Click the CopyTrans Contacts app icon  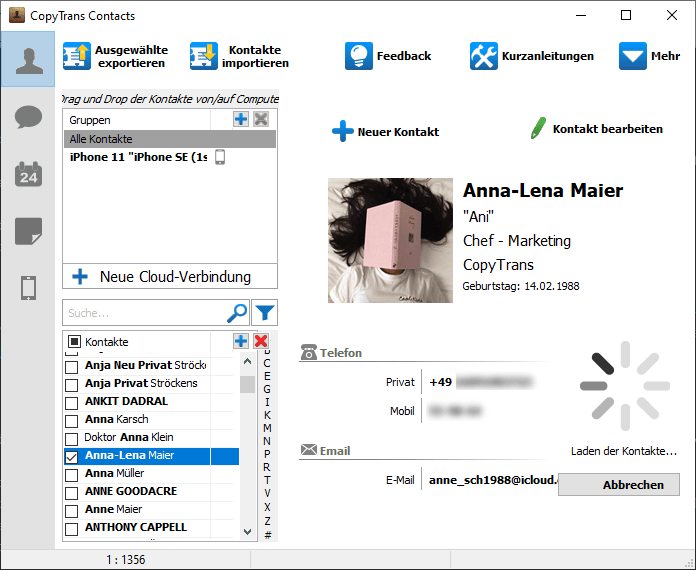point(17,15)
